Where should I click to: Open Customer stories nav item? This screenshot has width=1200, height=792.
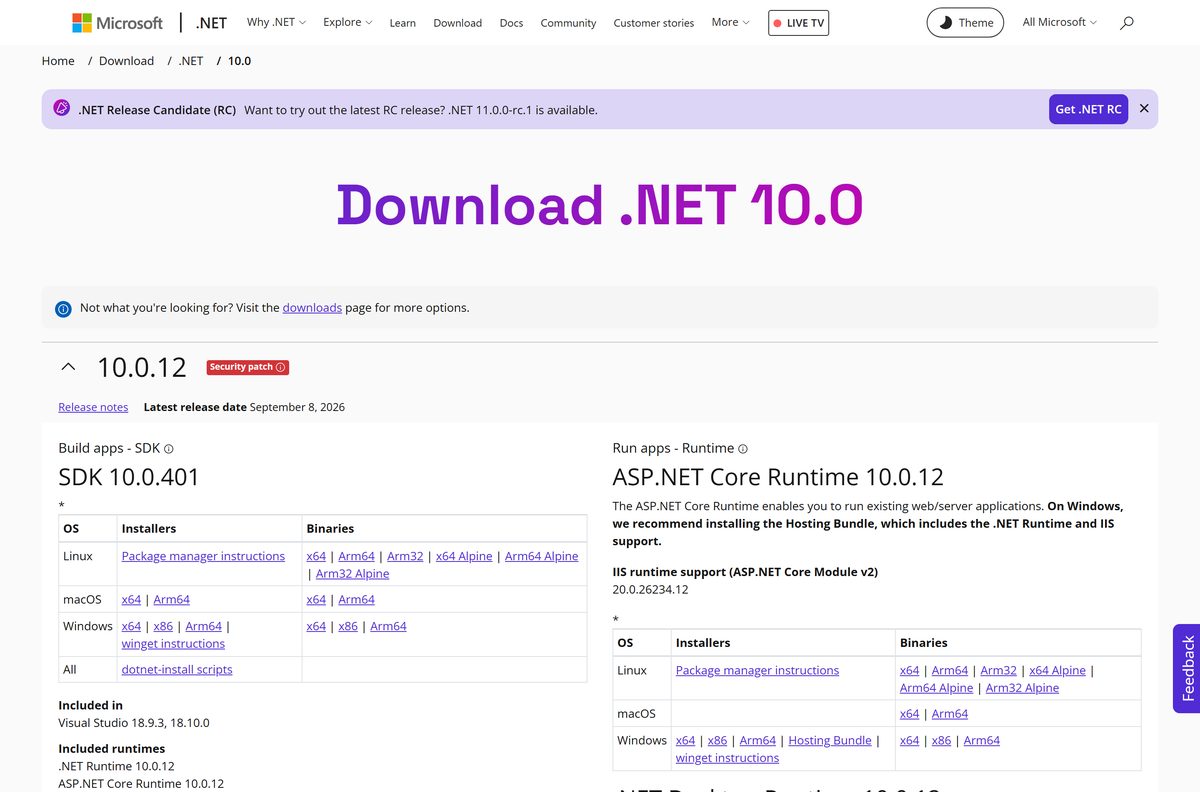[x=654, y=23]
